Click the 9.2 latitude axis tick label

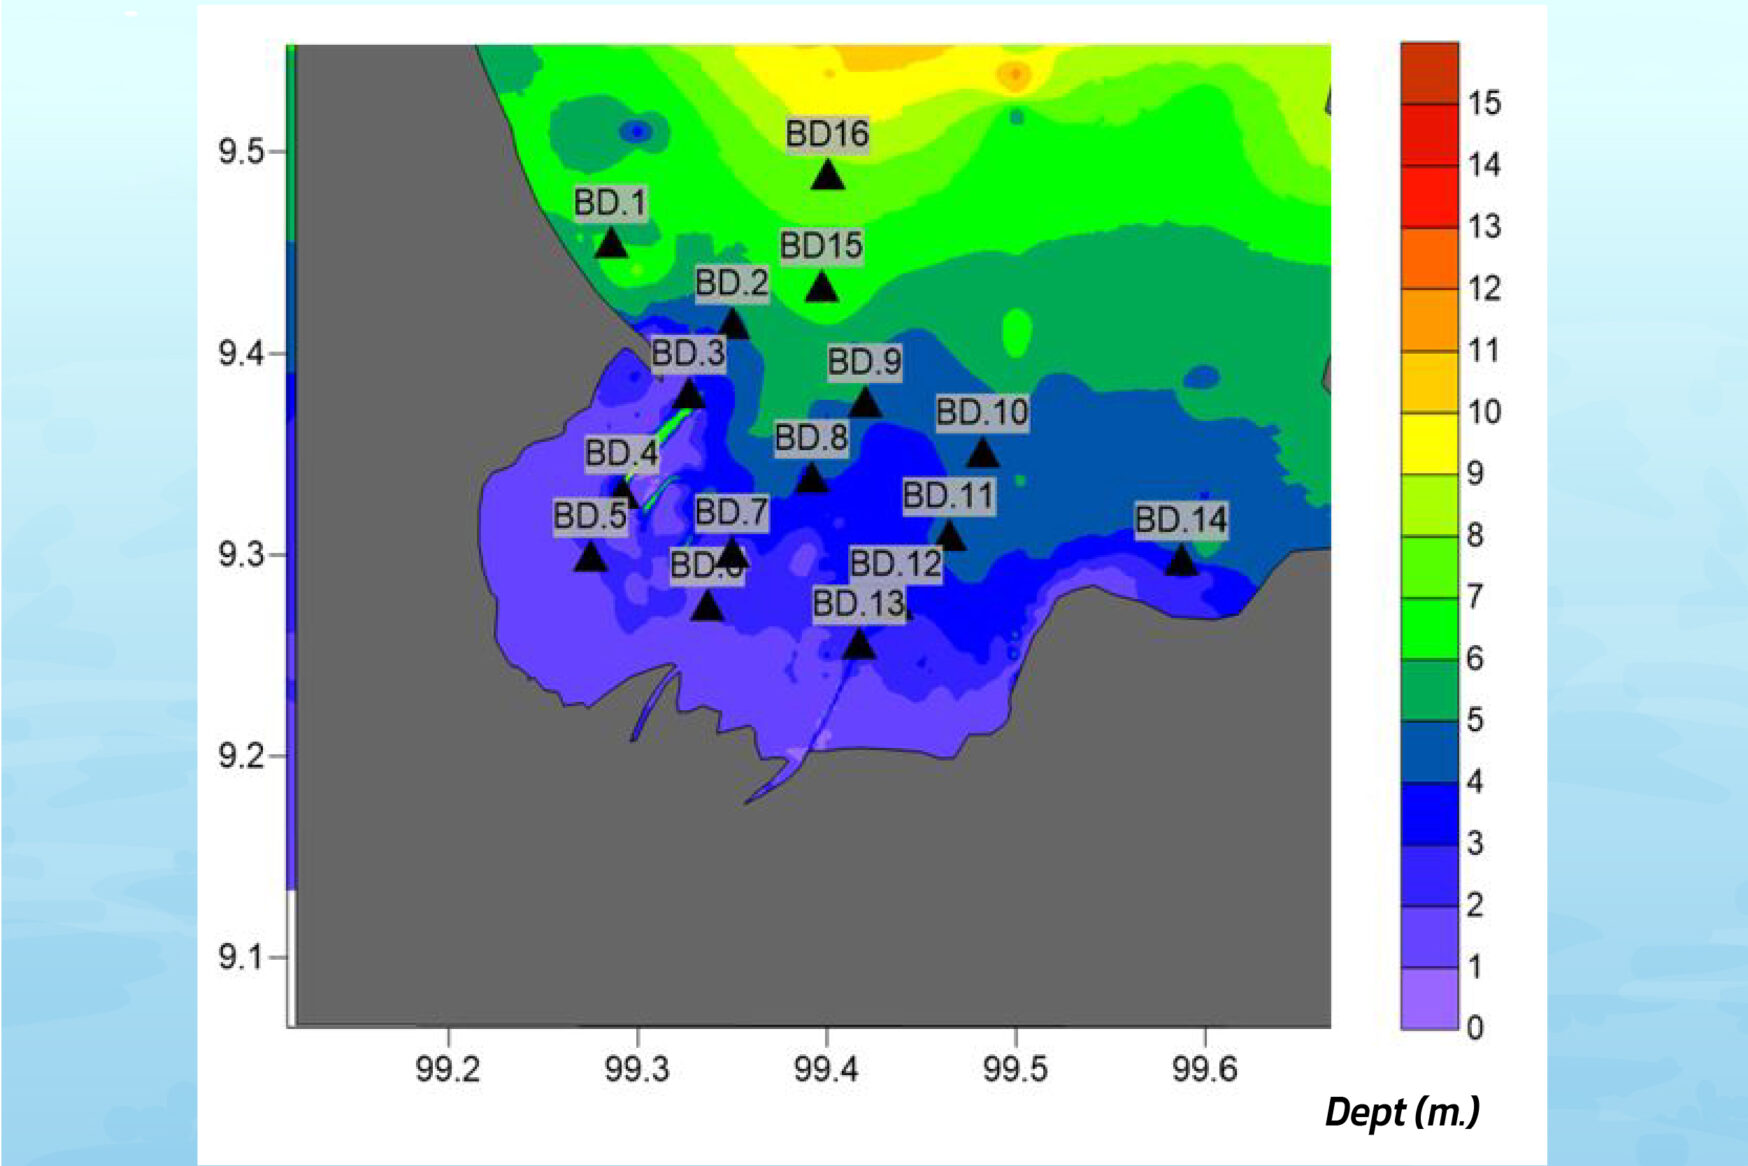point(239,756)
